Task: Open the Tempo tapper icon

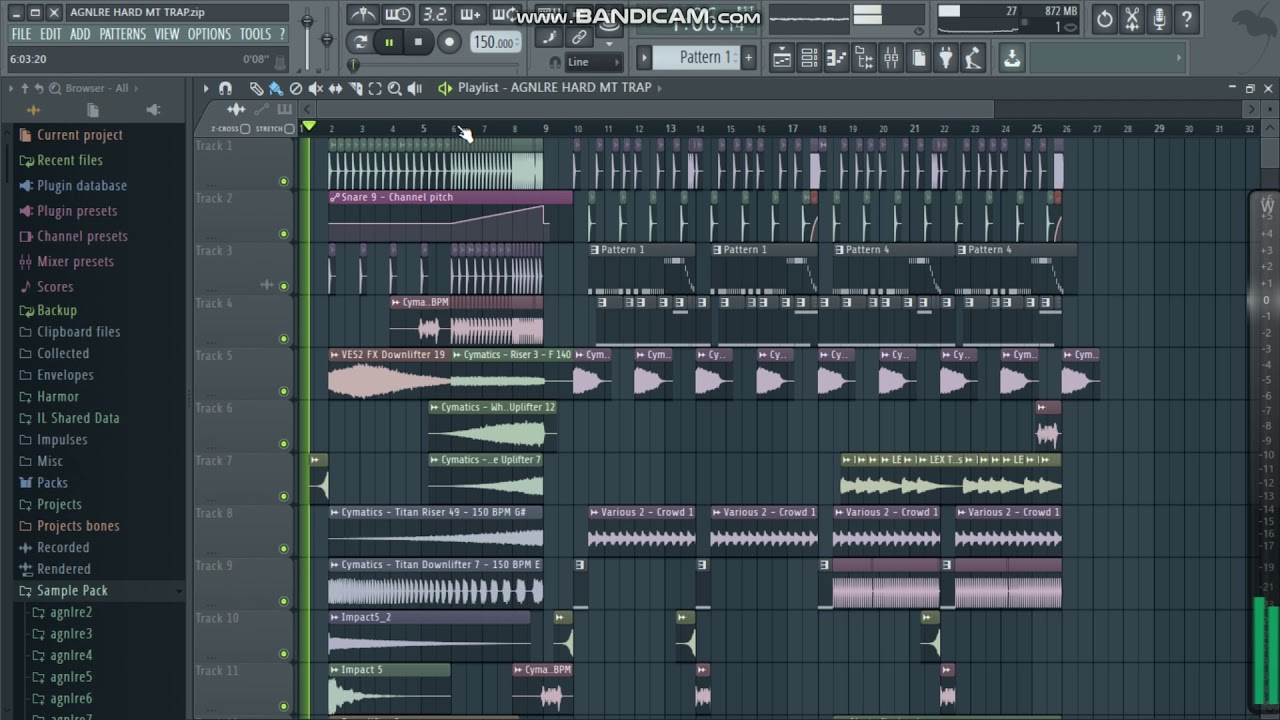Action: click(972, 58)
